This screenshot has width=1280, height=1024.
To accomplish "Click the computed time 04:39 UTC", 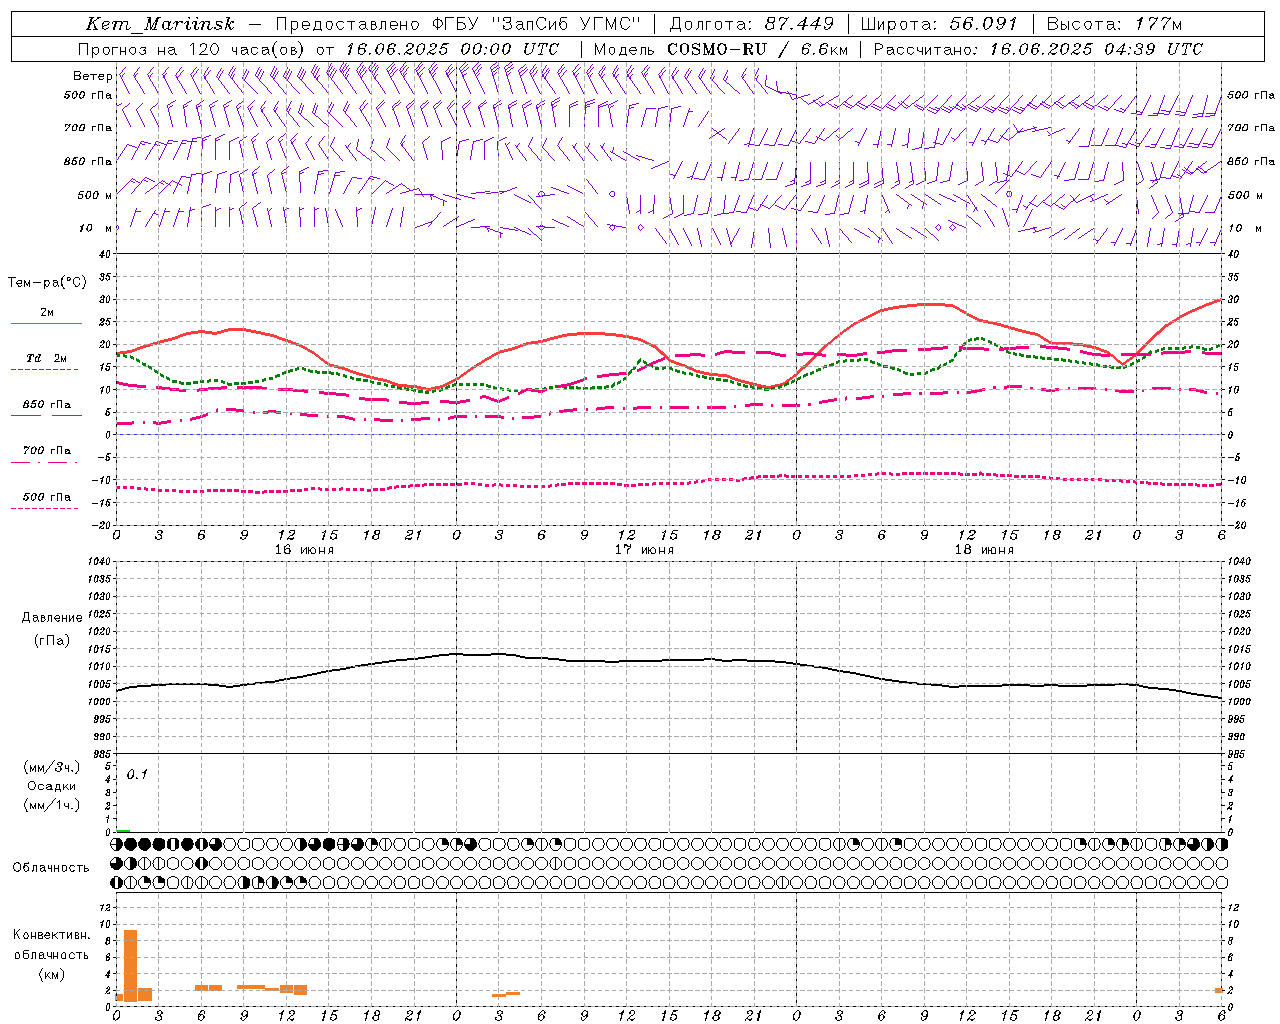I will click(1153, 48).
